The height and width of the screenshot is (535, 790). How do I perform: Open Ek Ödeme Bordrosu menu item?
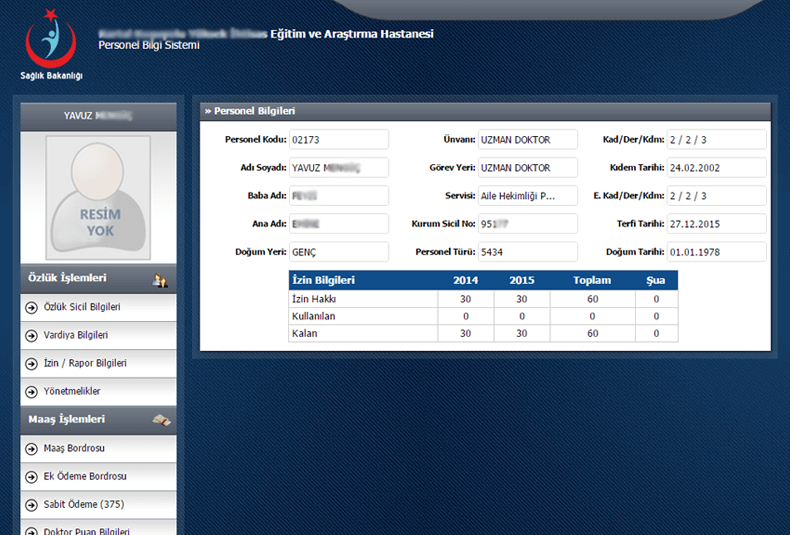(x=85, y=476)
